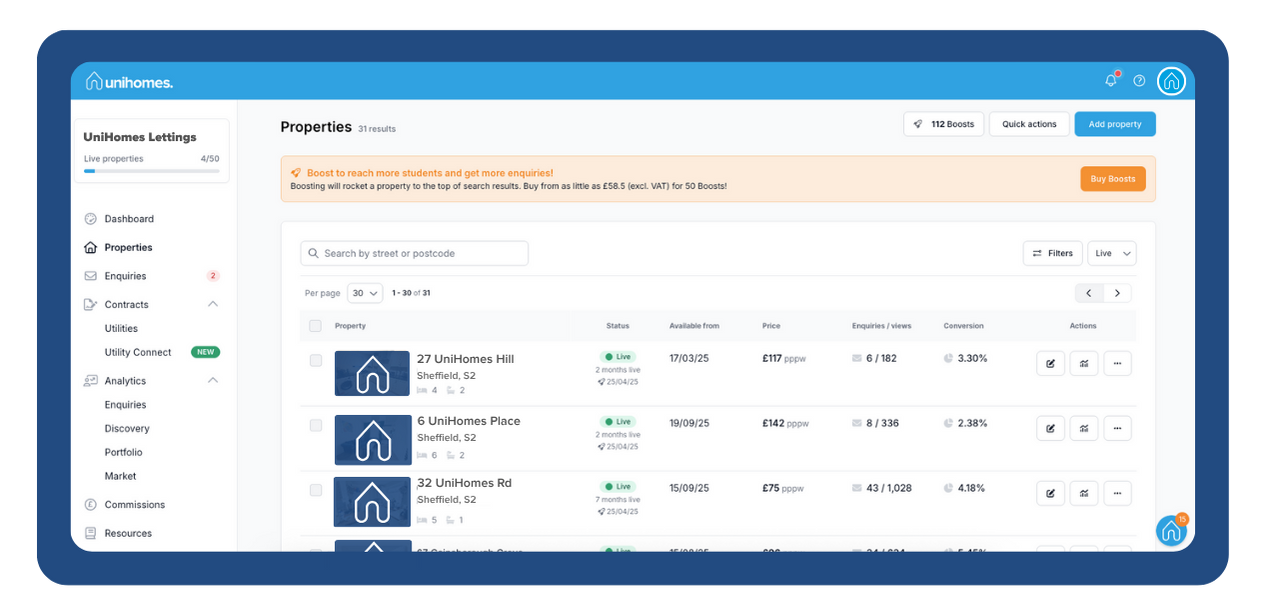Click the Contracts document icon
This screenshot has height=613, width=1266.
pos(91,304)
